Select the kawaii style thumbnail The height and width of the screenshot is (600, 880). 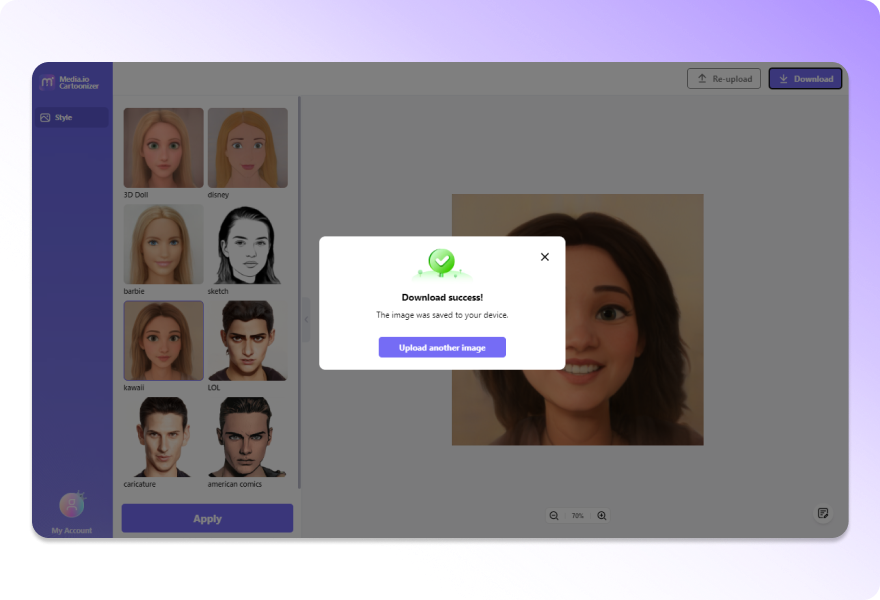[163, 341]
